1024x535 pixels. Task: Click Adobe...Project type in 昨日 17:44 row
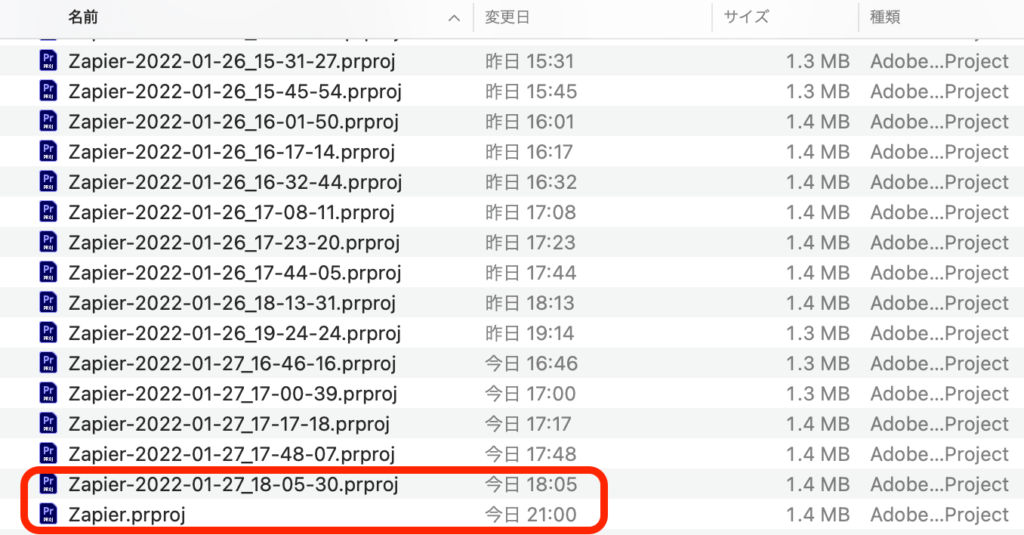pyautogui.click(x=939, y=273)
